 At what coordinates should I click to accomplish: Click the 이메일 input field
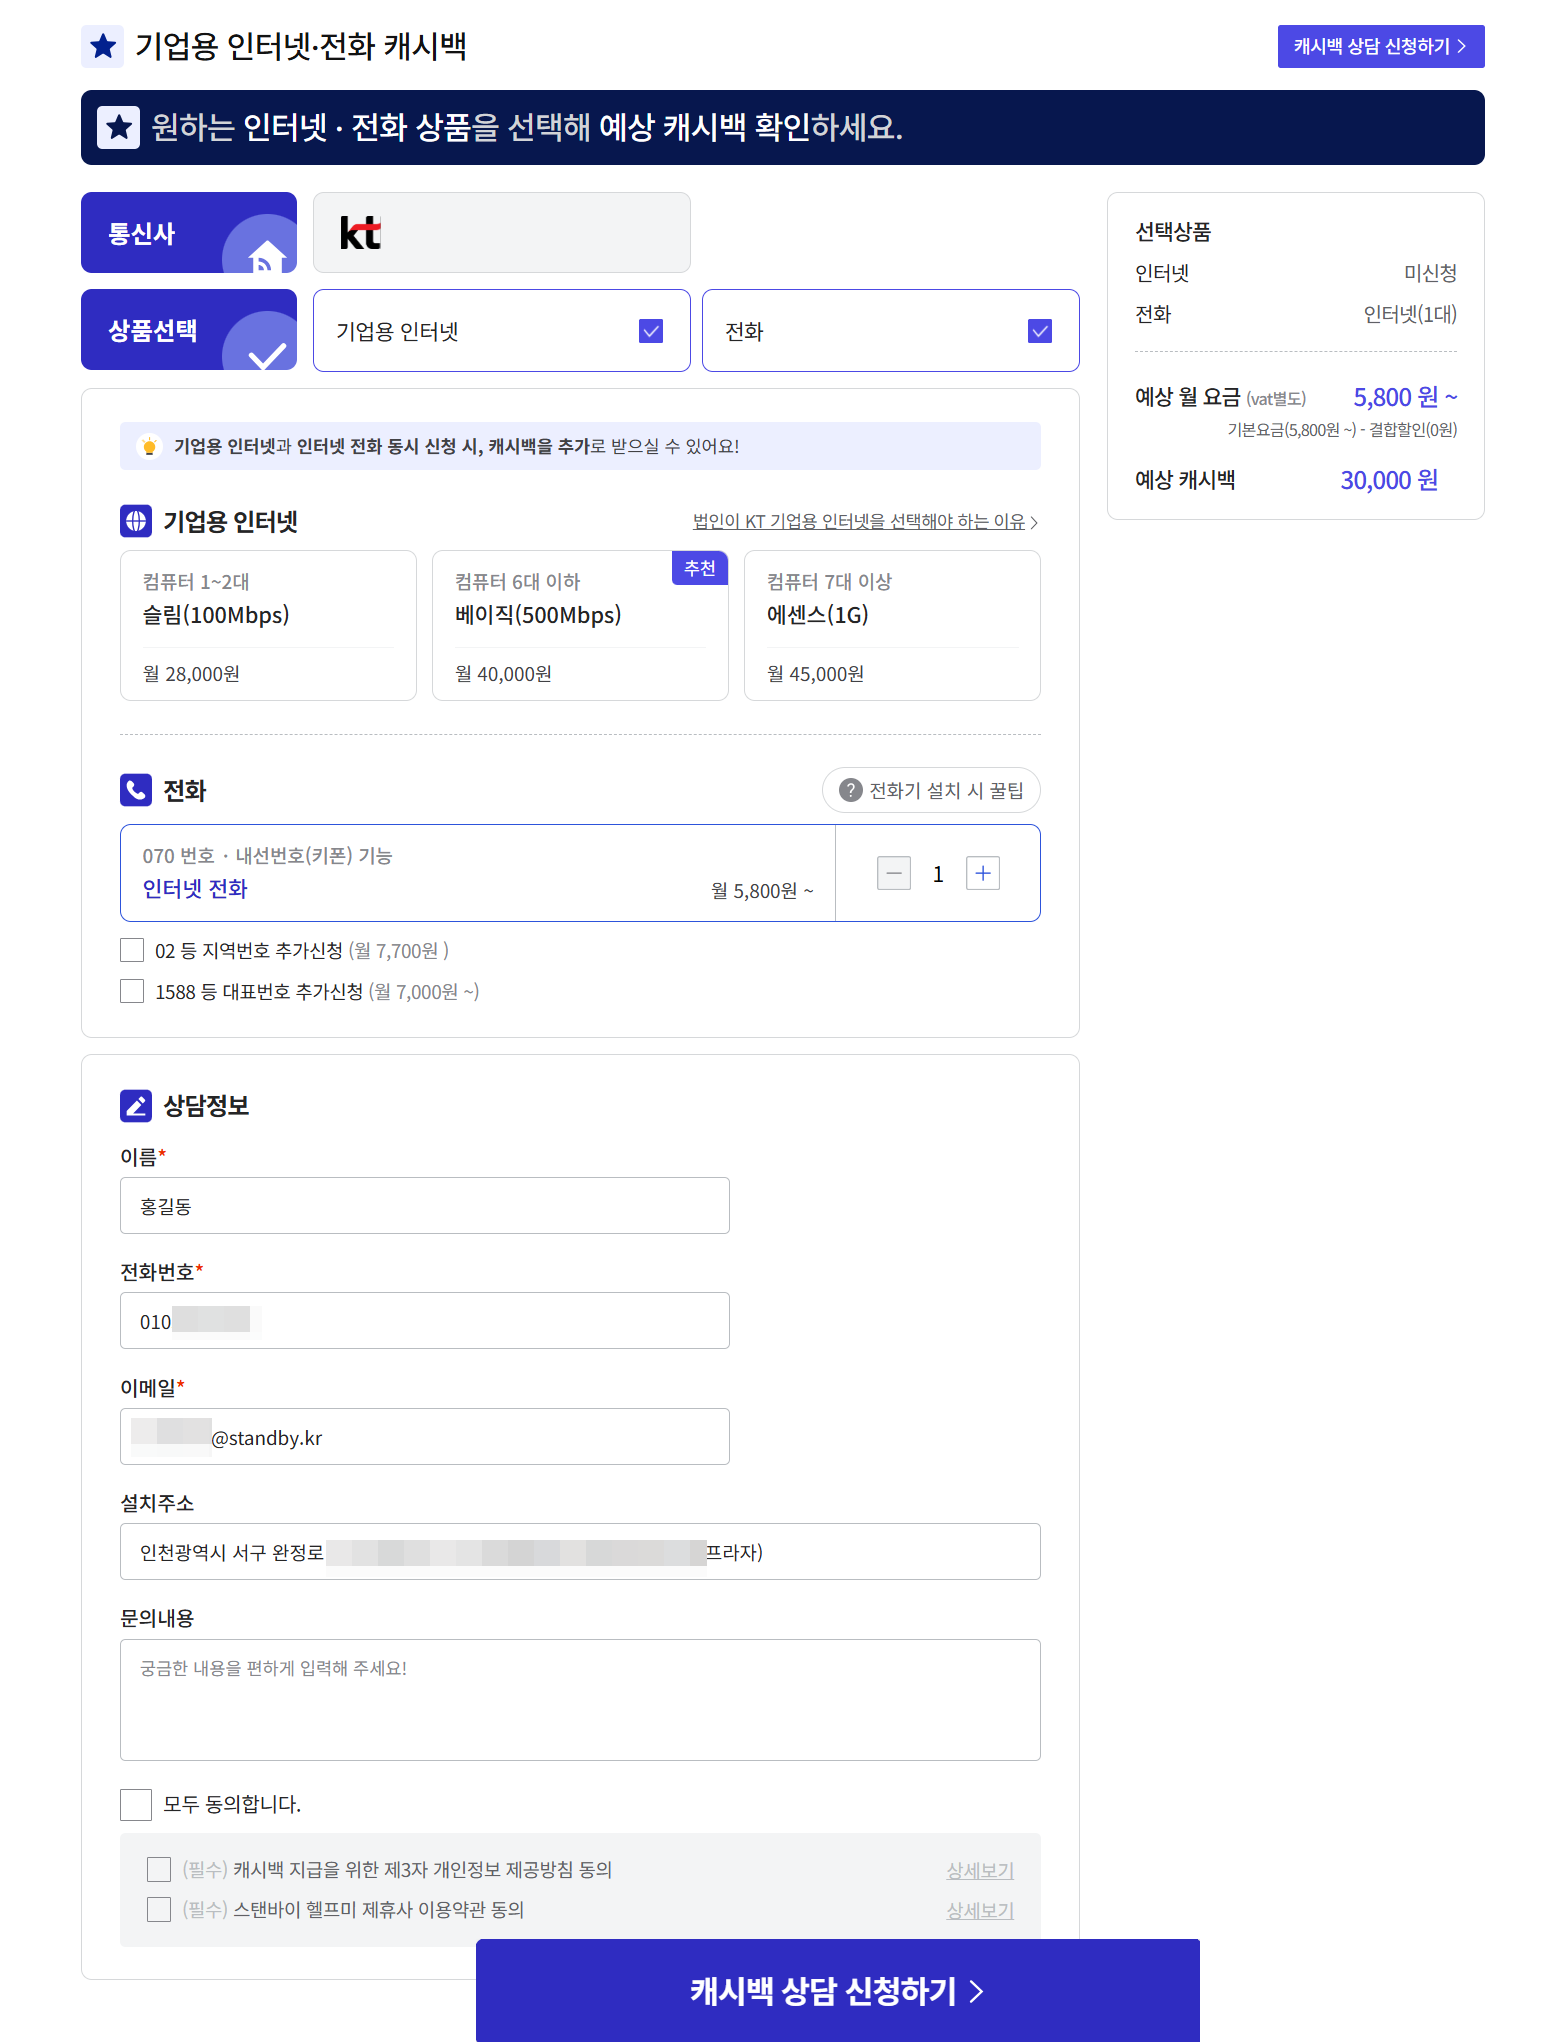[x=425, y=1436]
